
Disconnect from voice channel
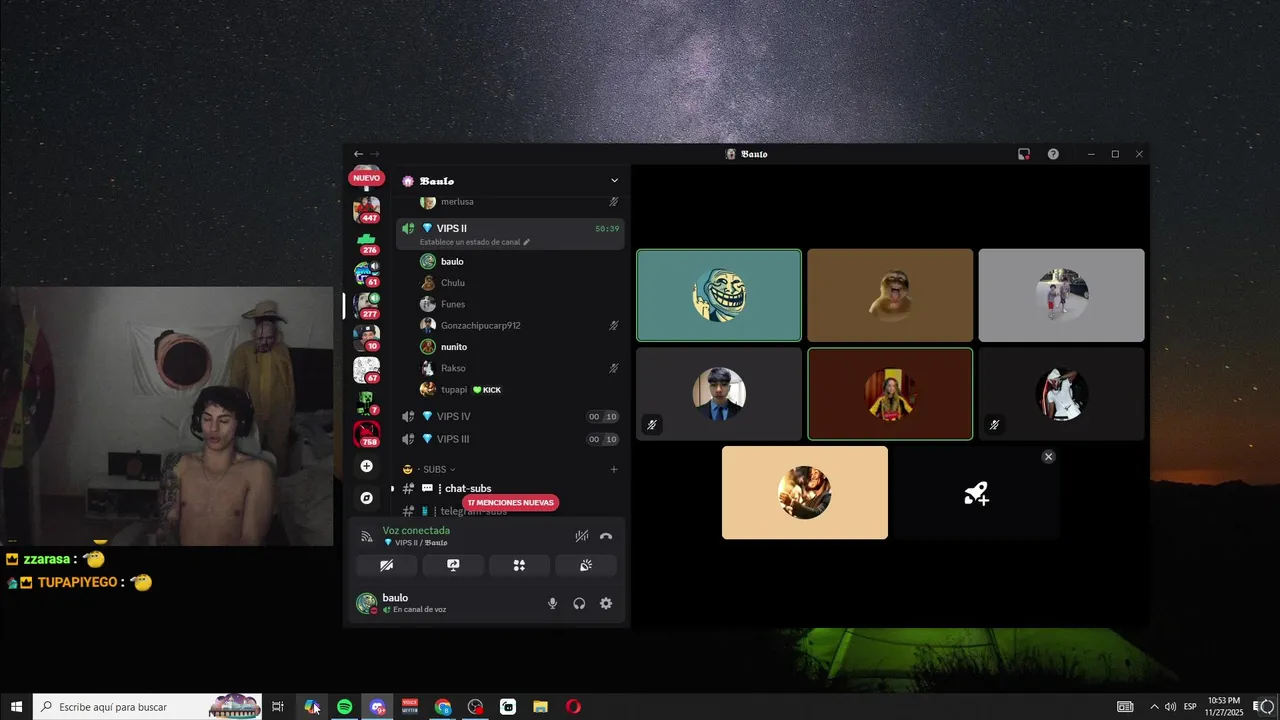(x=606, y=536)
